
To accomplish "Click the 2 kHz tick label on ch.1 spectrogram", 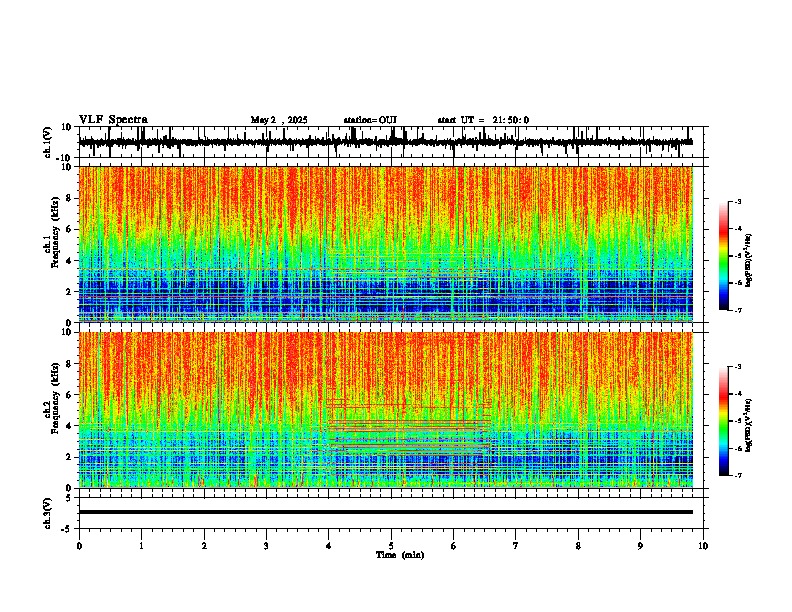I will 70,292.
